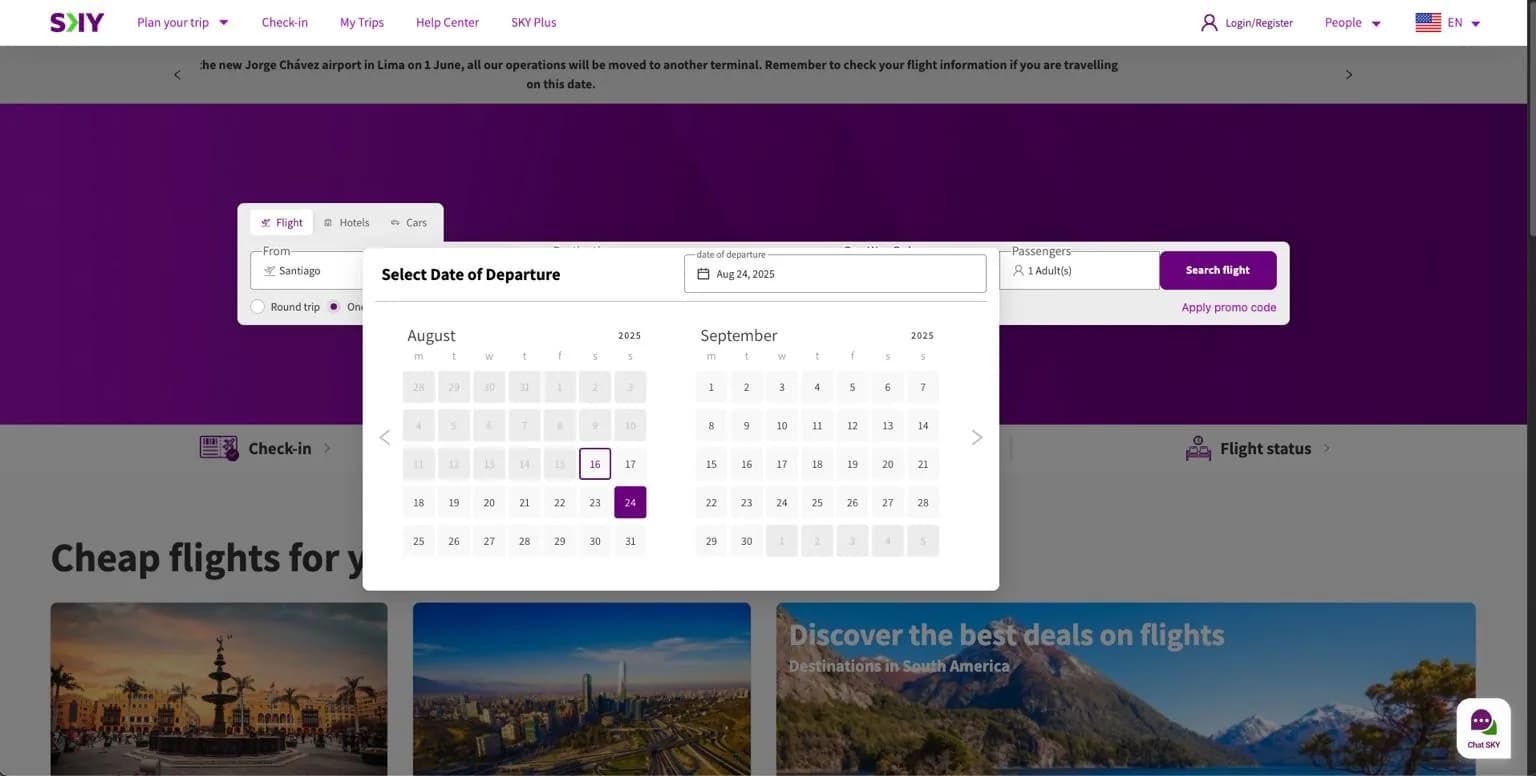Click Flight status heading text
This screenshot has height=776, width=1536.
[1265, 448]
